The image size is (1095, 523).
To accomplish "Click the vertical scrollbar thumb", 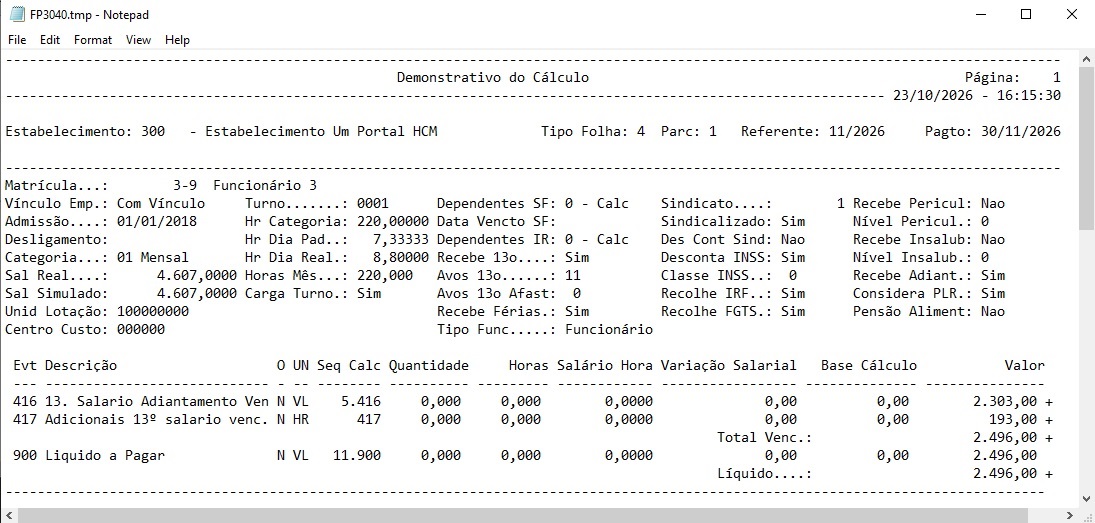I will 1087,149.
